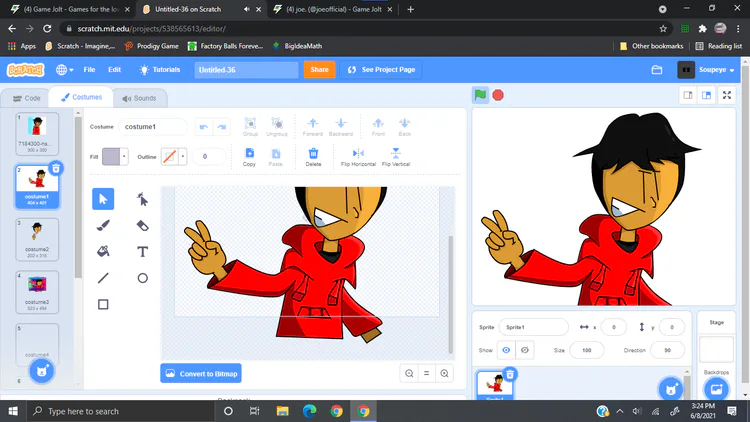Screen dimensions: 750x422
Task: Select the Reshape tool
Action: 143,199
